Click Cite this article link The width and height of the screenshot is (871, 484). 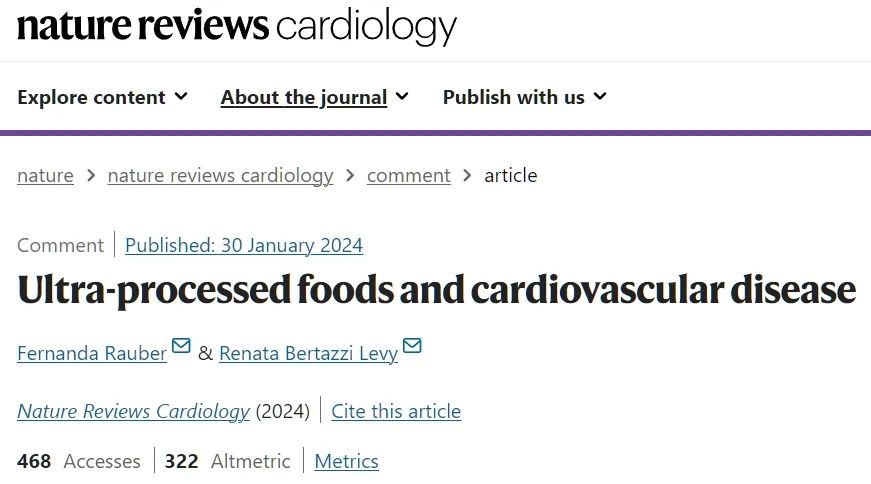pyautogui.click(x=396, y=412)
